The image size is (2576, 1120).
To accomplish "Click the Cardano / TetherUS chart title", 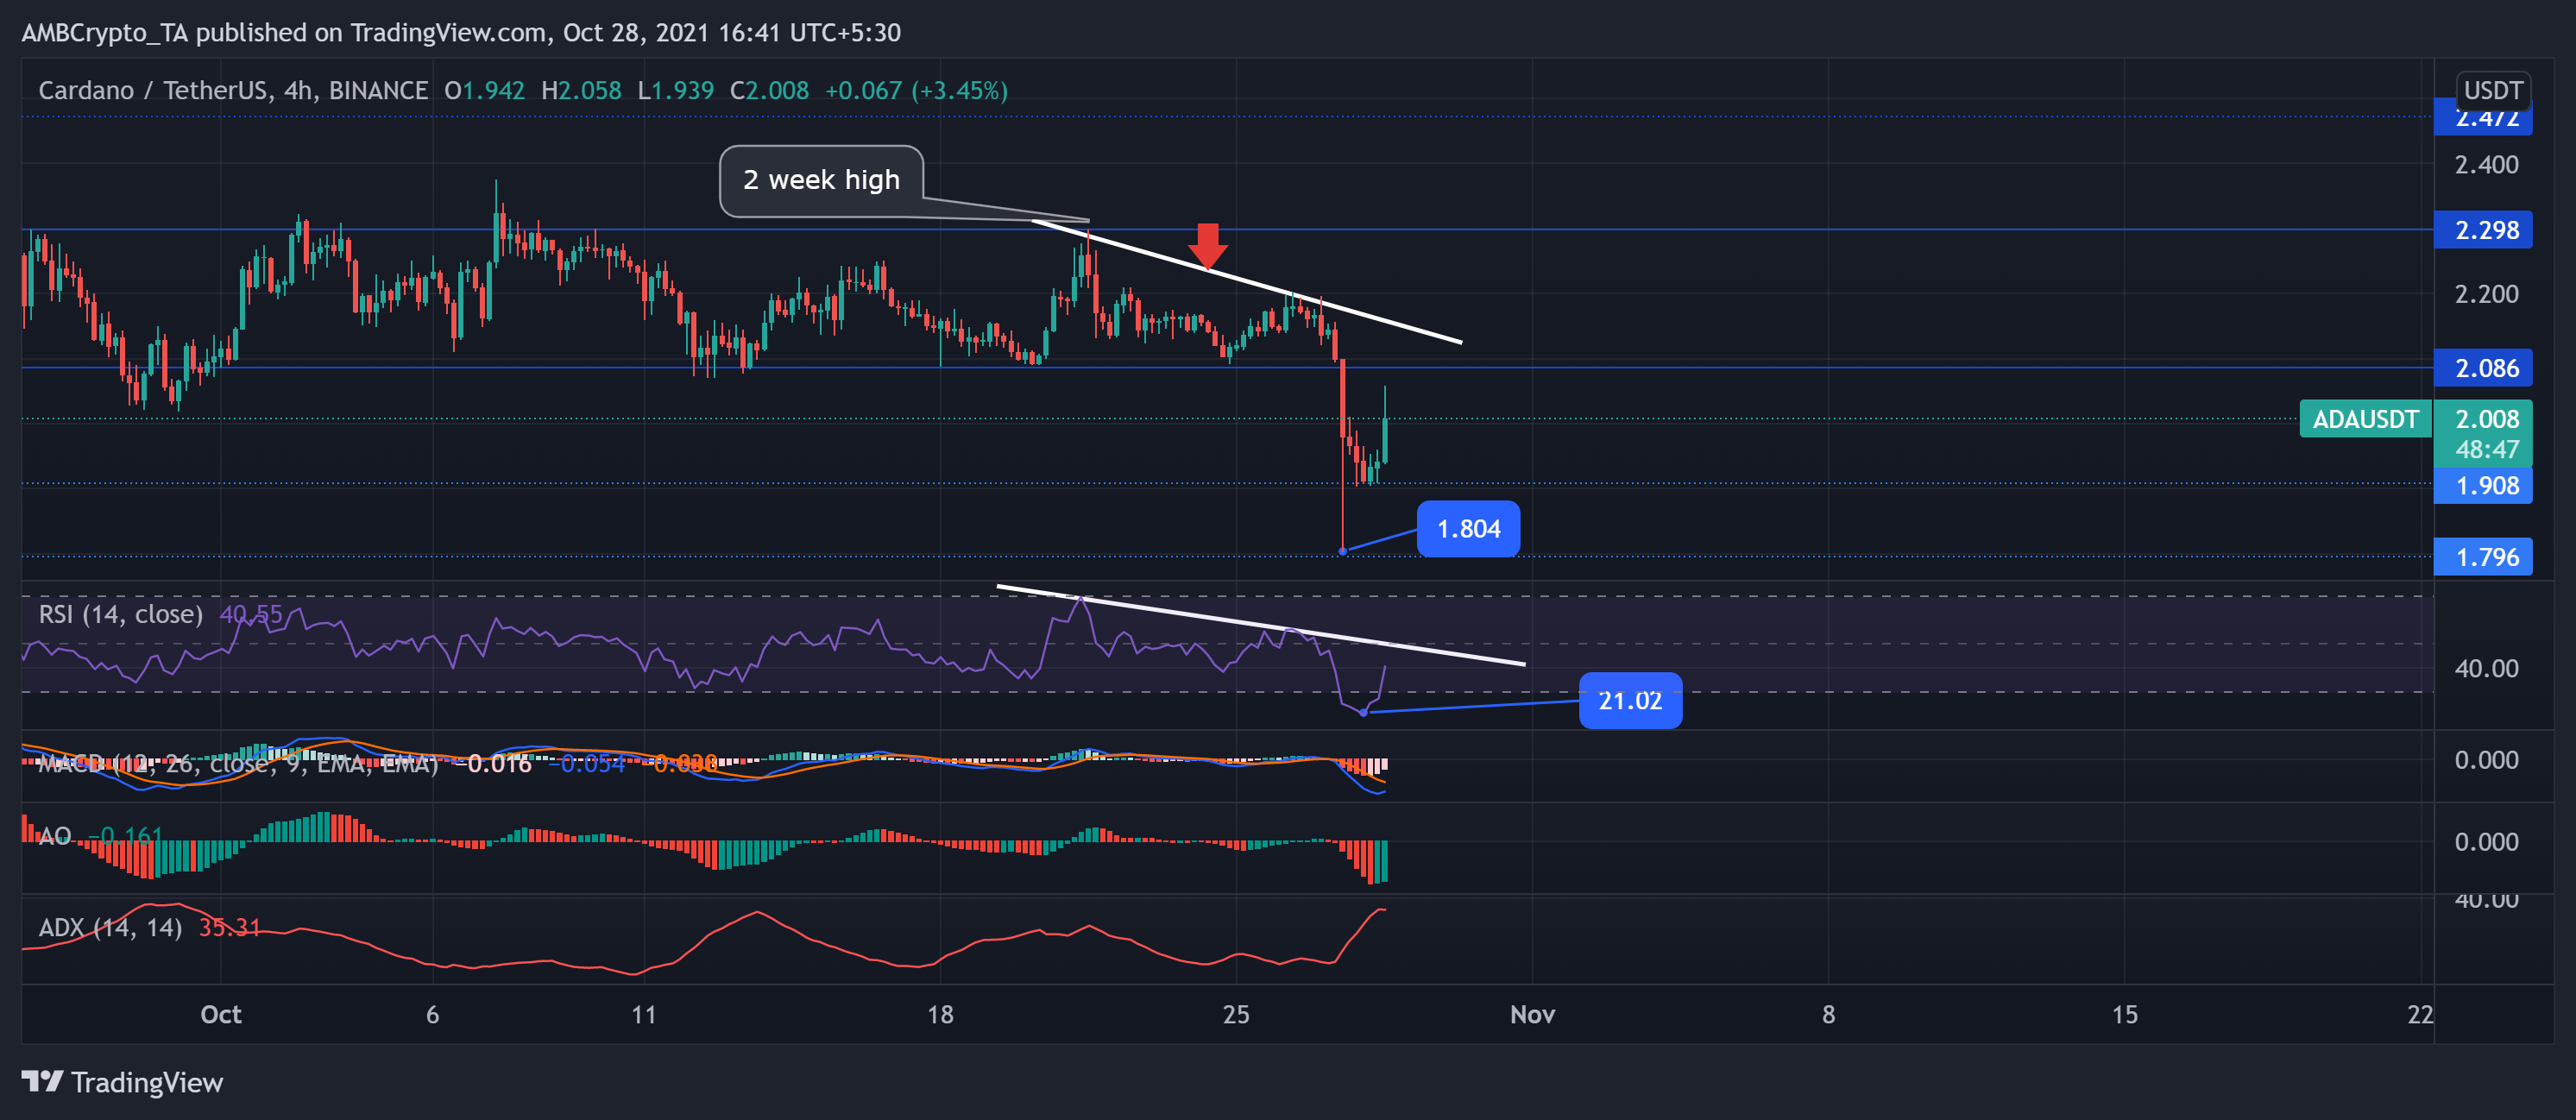I will pos(233,90).
